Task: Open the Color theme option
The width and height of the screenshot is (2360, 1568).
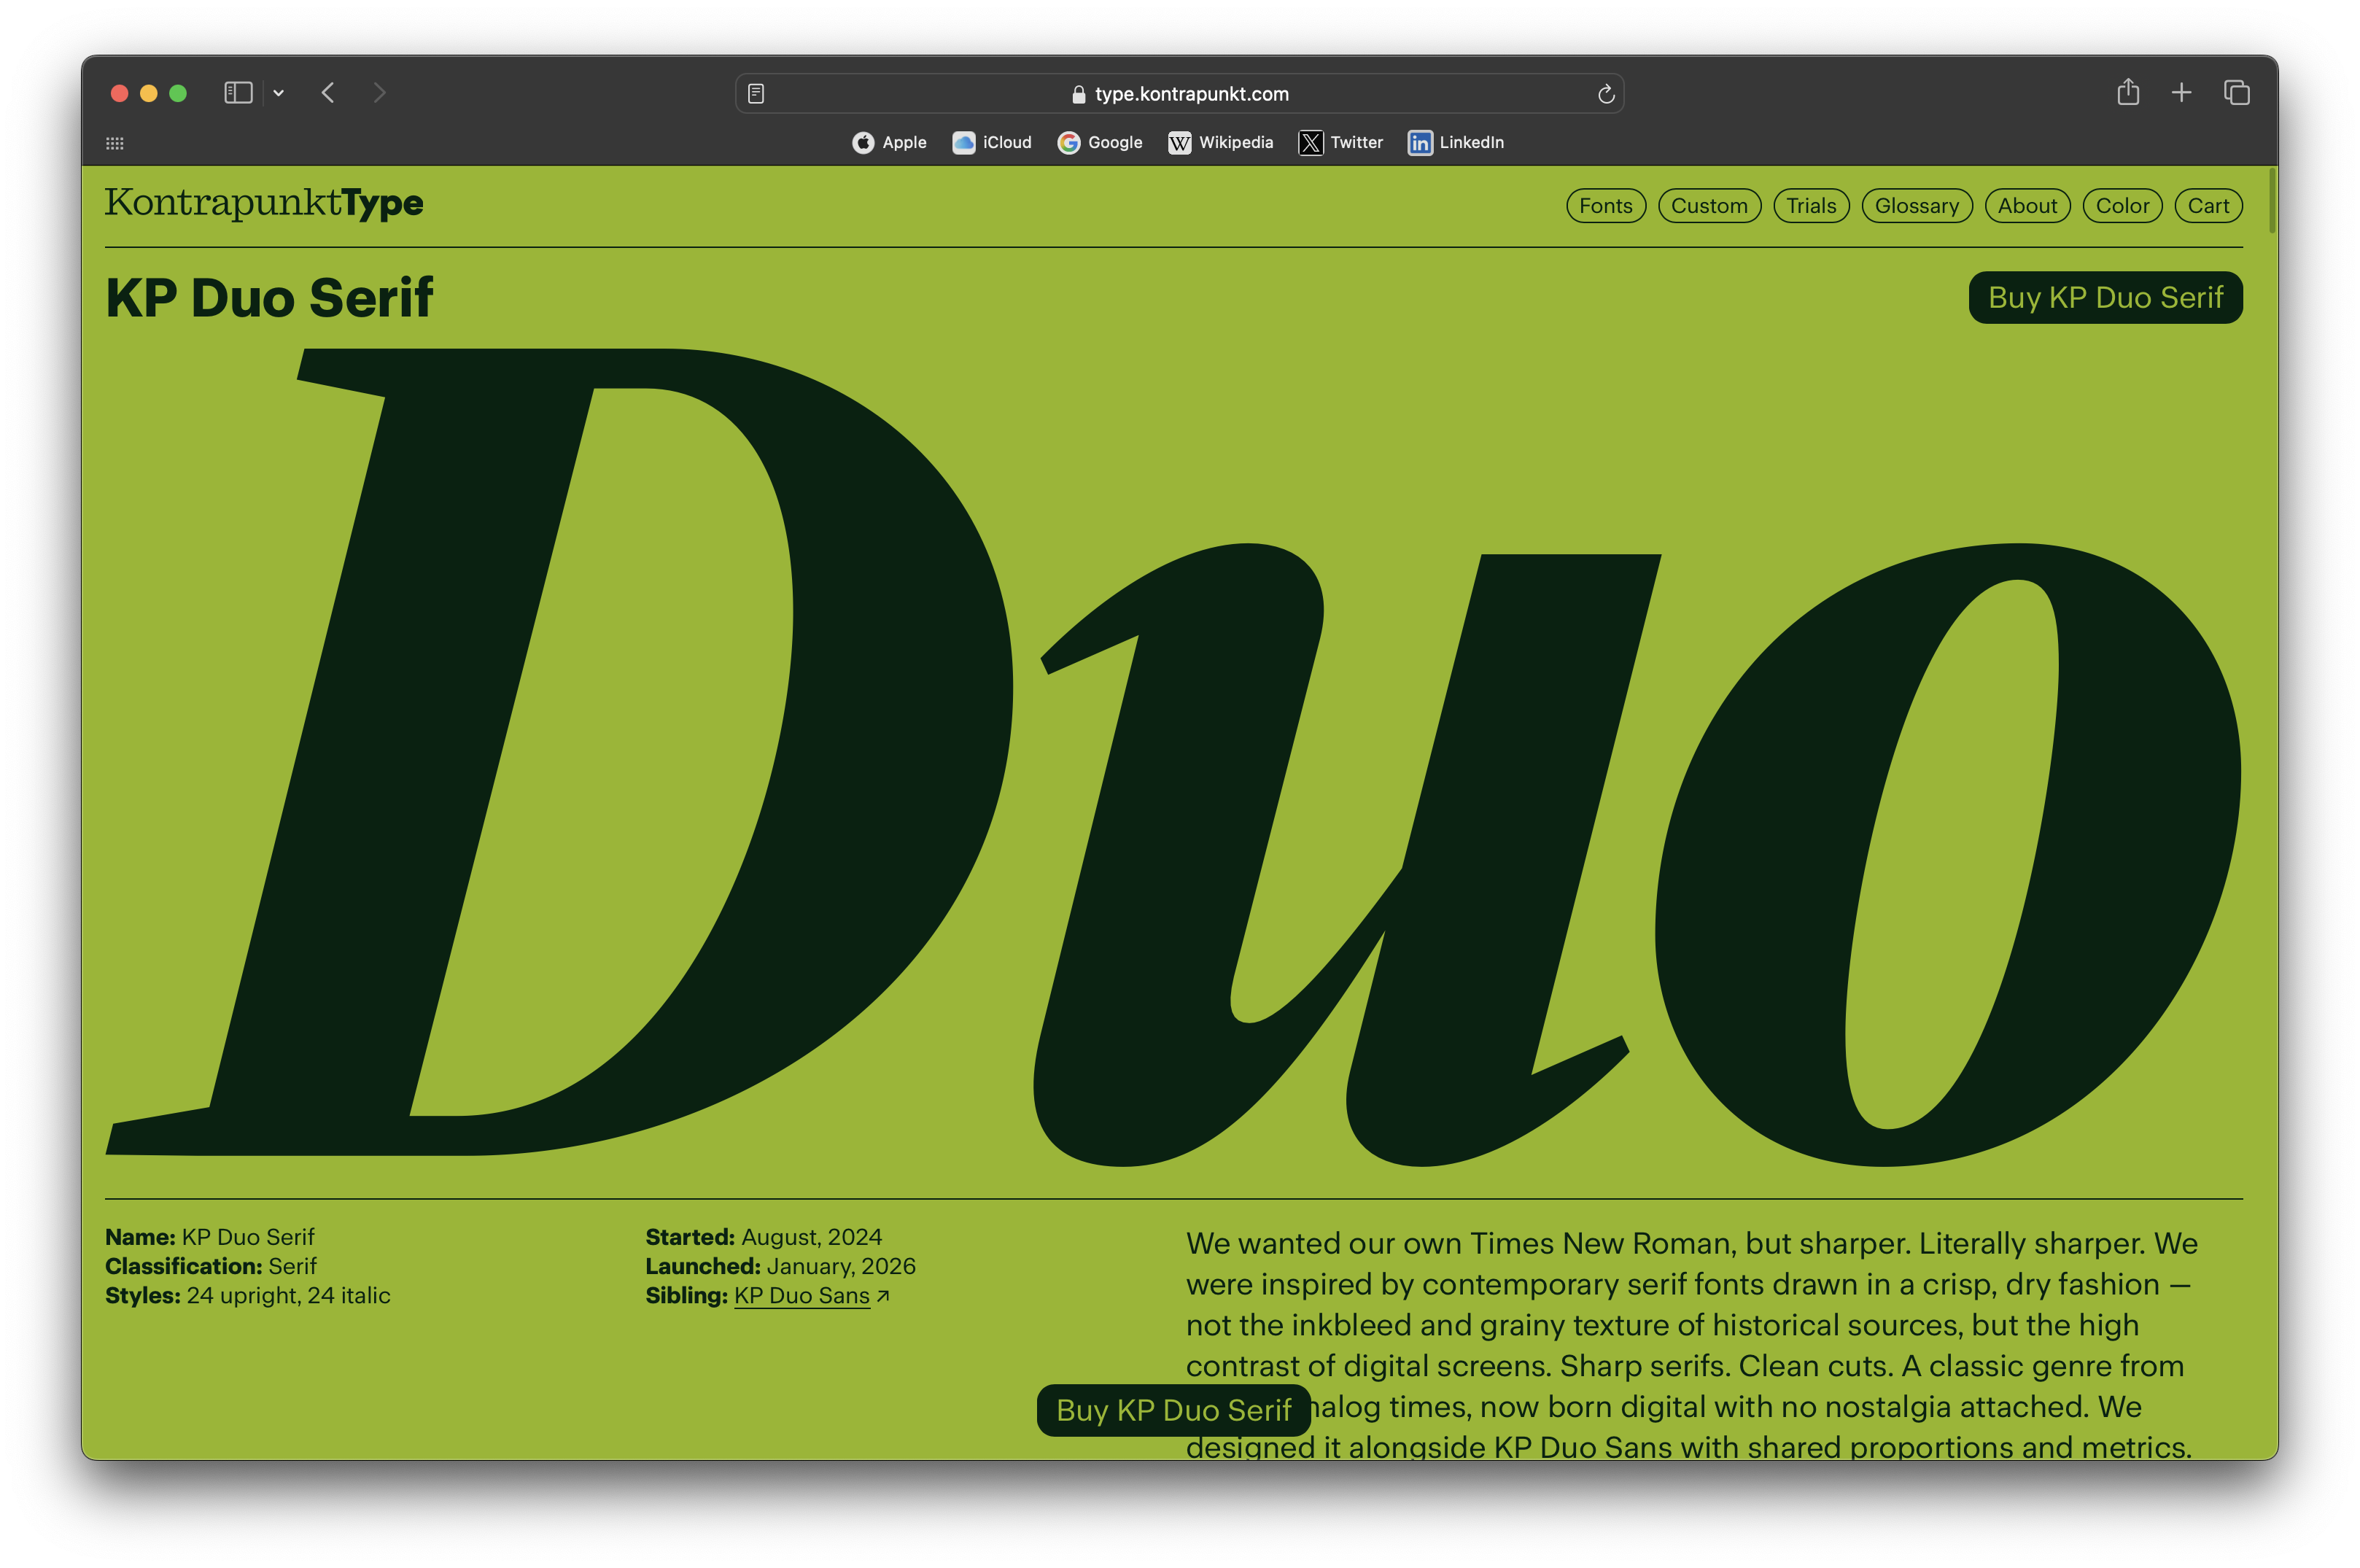Action: (x=2122, y=206)
